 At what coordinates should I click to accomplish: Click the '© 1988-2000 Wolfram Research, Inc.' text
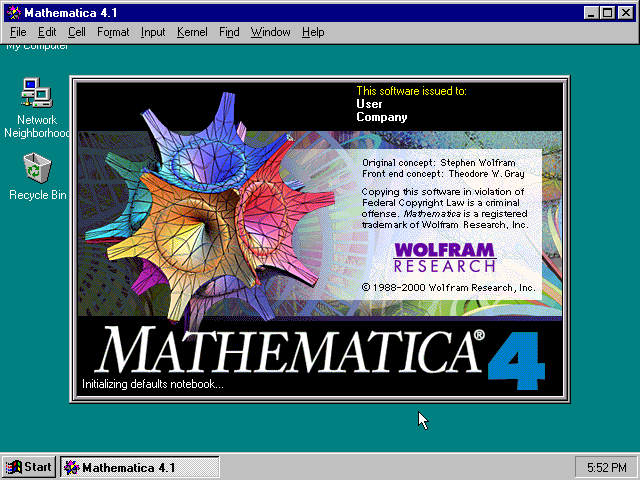(448, 288)
